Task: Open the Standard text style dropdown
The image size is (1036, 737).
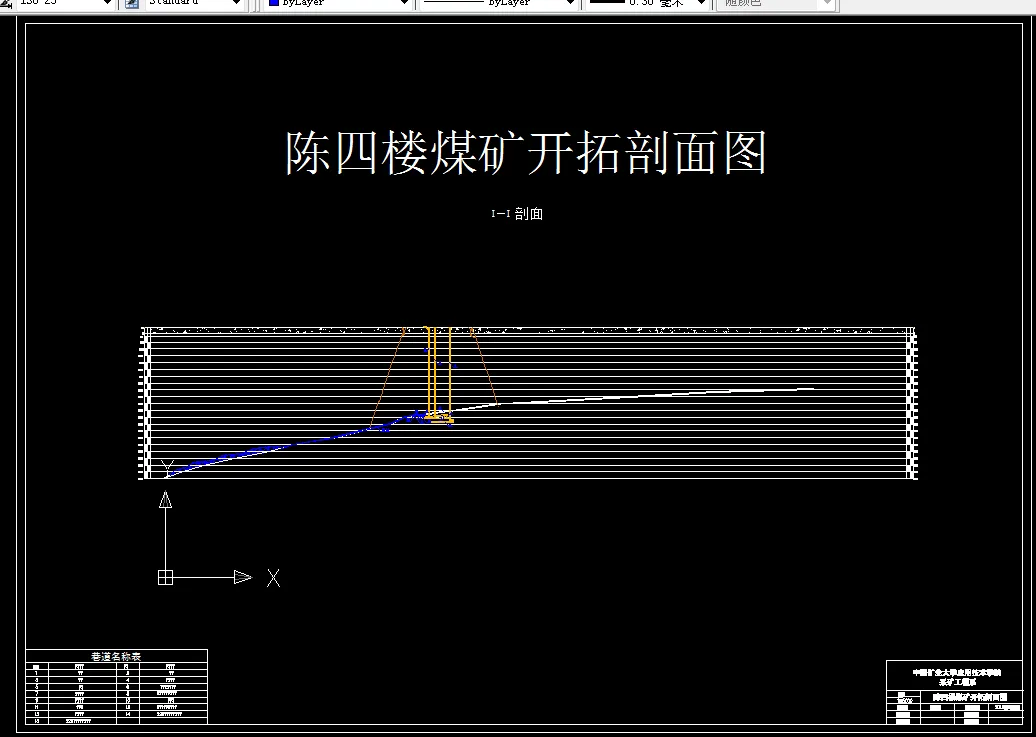Action: point(237,4)
